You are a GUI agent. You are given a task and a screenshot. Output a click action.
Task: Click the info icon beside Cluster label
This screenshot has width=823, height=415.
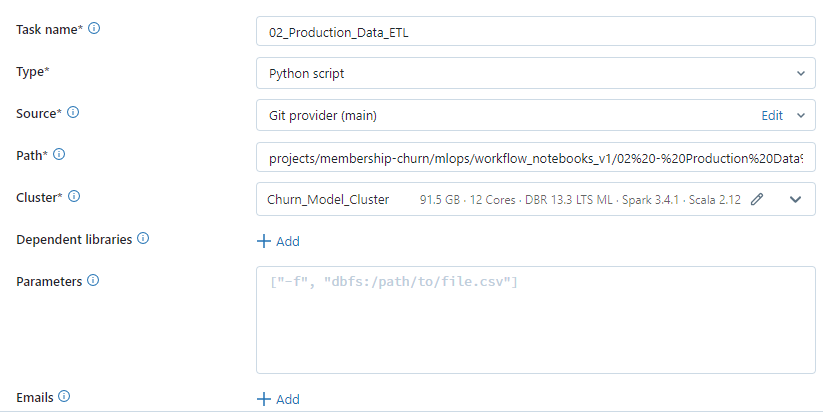coord(73,197)
